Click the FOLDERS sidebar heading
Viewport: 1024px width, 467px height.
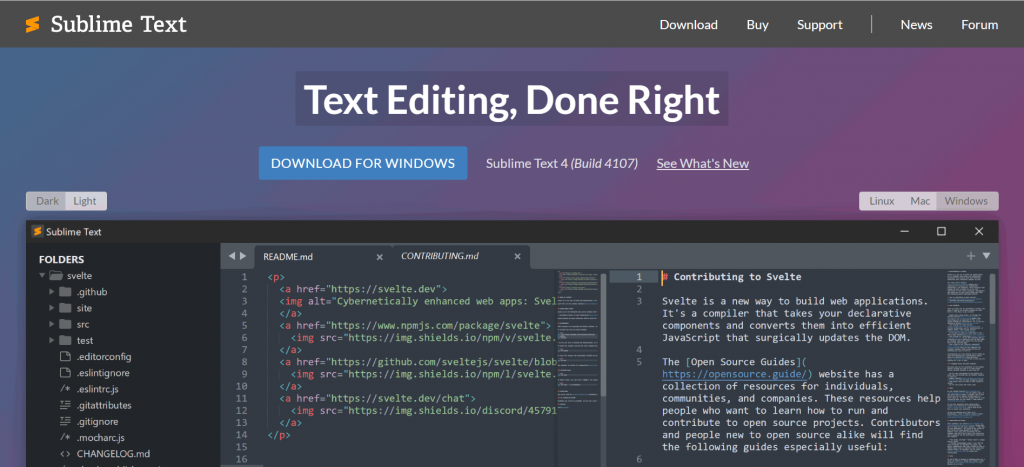click(x=61, y=259)
